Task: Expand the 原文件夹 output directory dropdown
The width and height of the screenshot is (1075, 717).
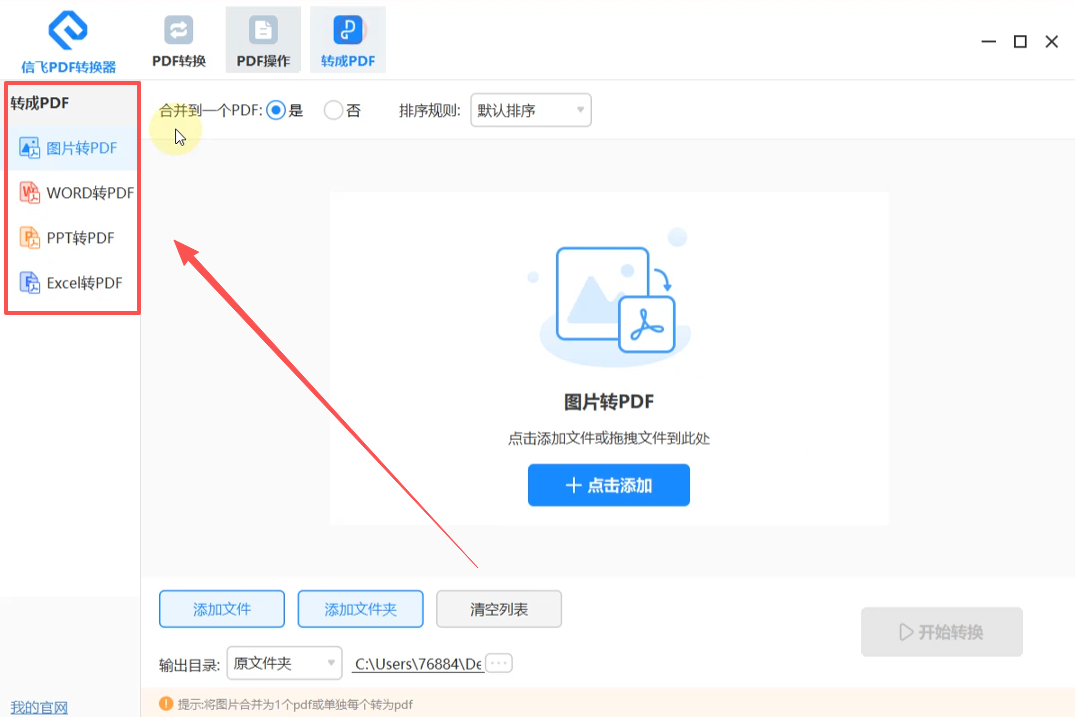Action: pyautogui.click(x=285, y=663)
